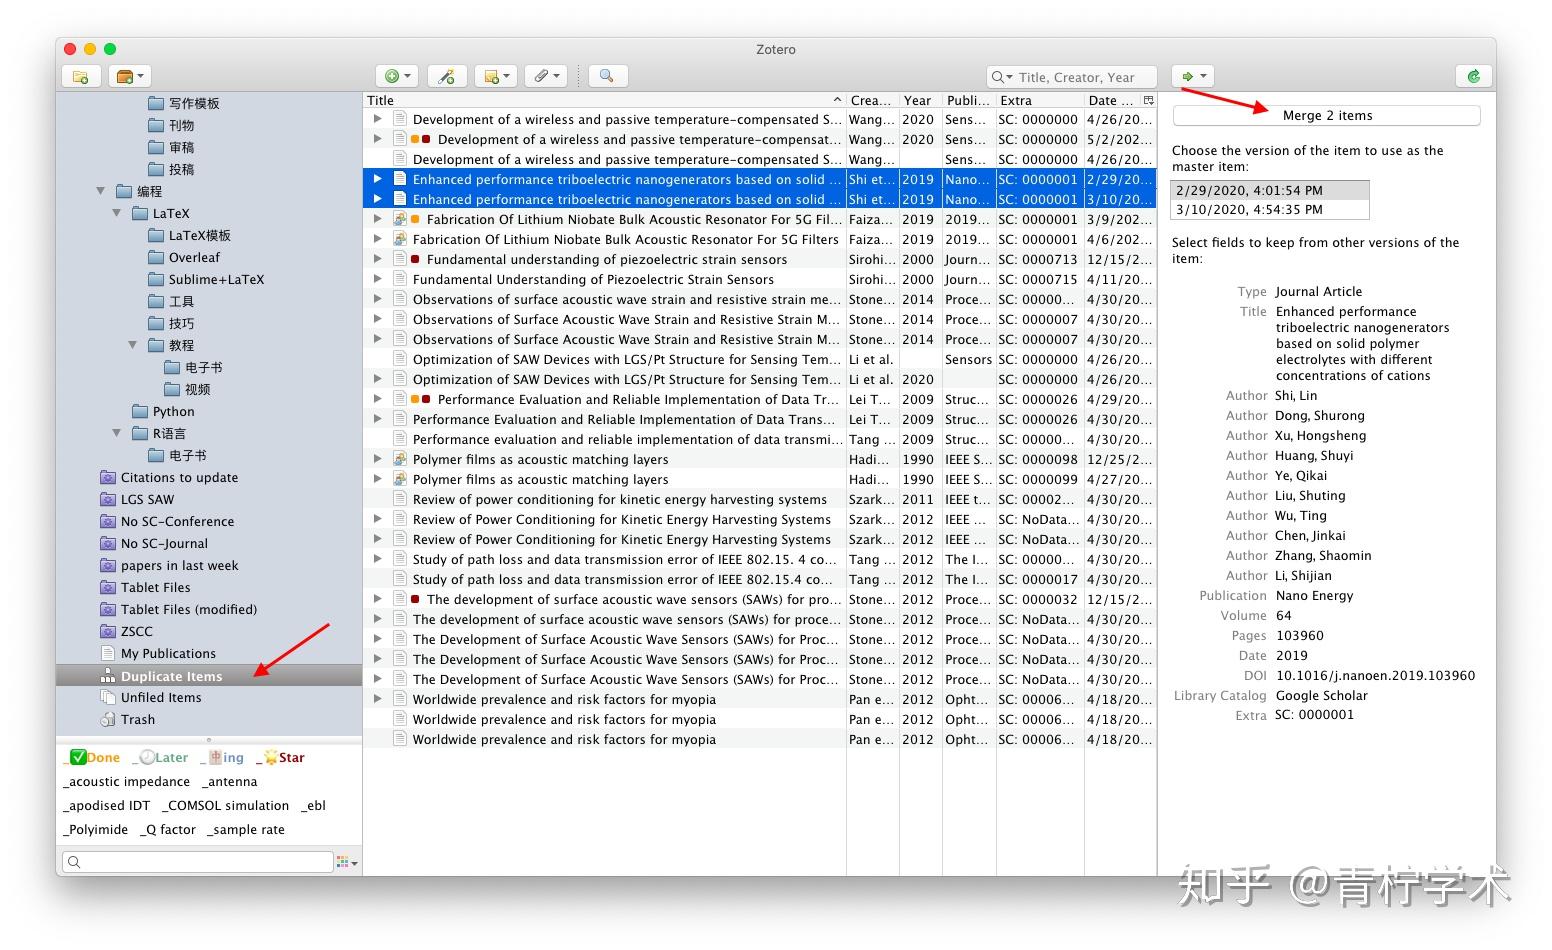
Task: Filter by the _antenna tag
Action: point(230,781)
